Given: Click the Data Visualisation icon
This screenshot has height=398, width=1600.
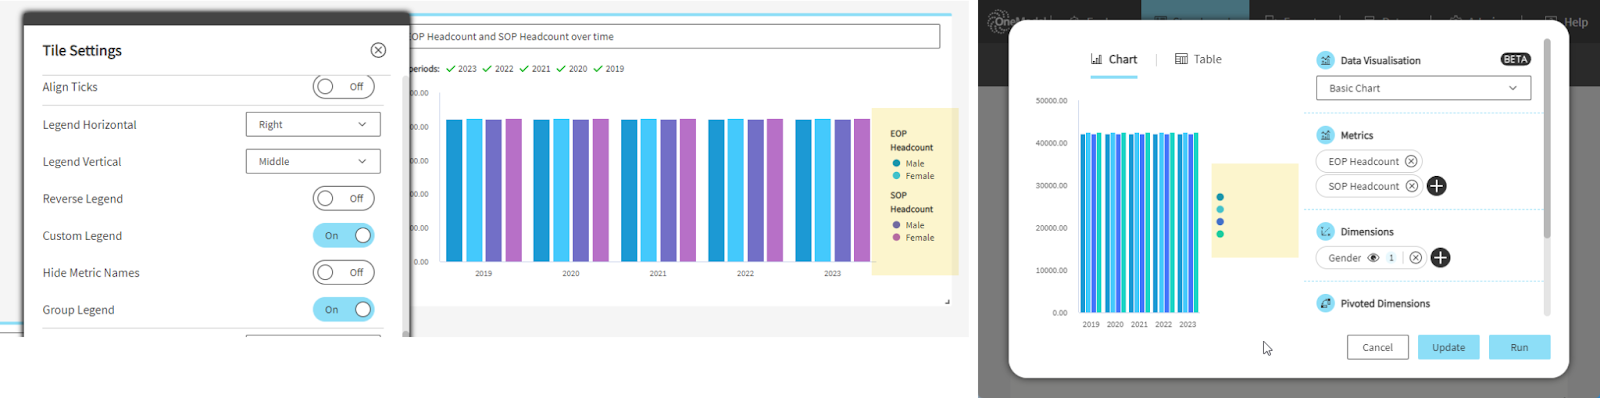Looking at the screenshot, I should click(x=1326, y=60).
